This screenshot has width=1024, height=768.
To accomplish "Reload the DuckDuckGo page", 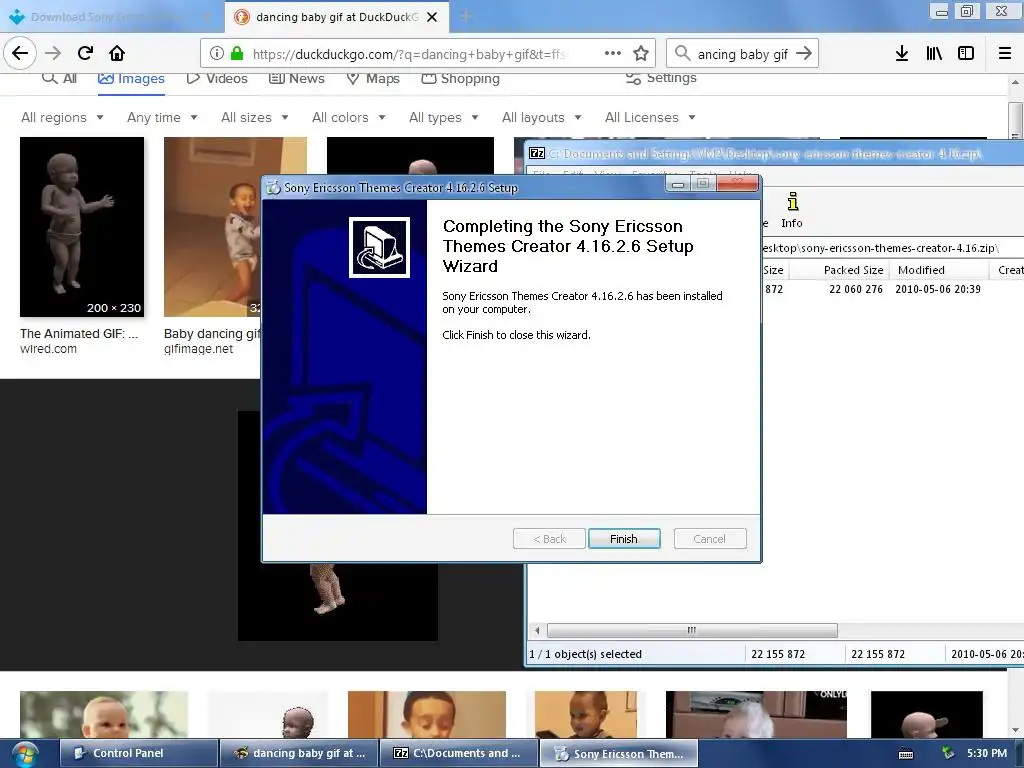I will (85, 53).
